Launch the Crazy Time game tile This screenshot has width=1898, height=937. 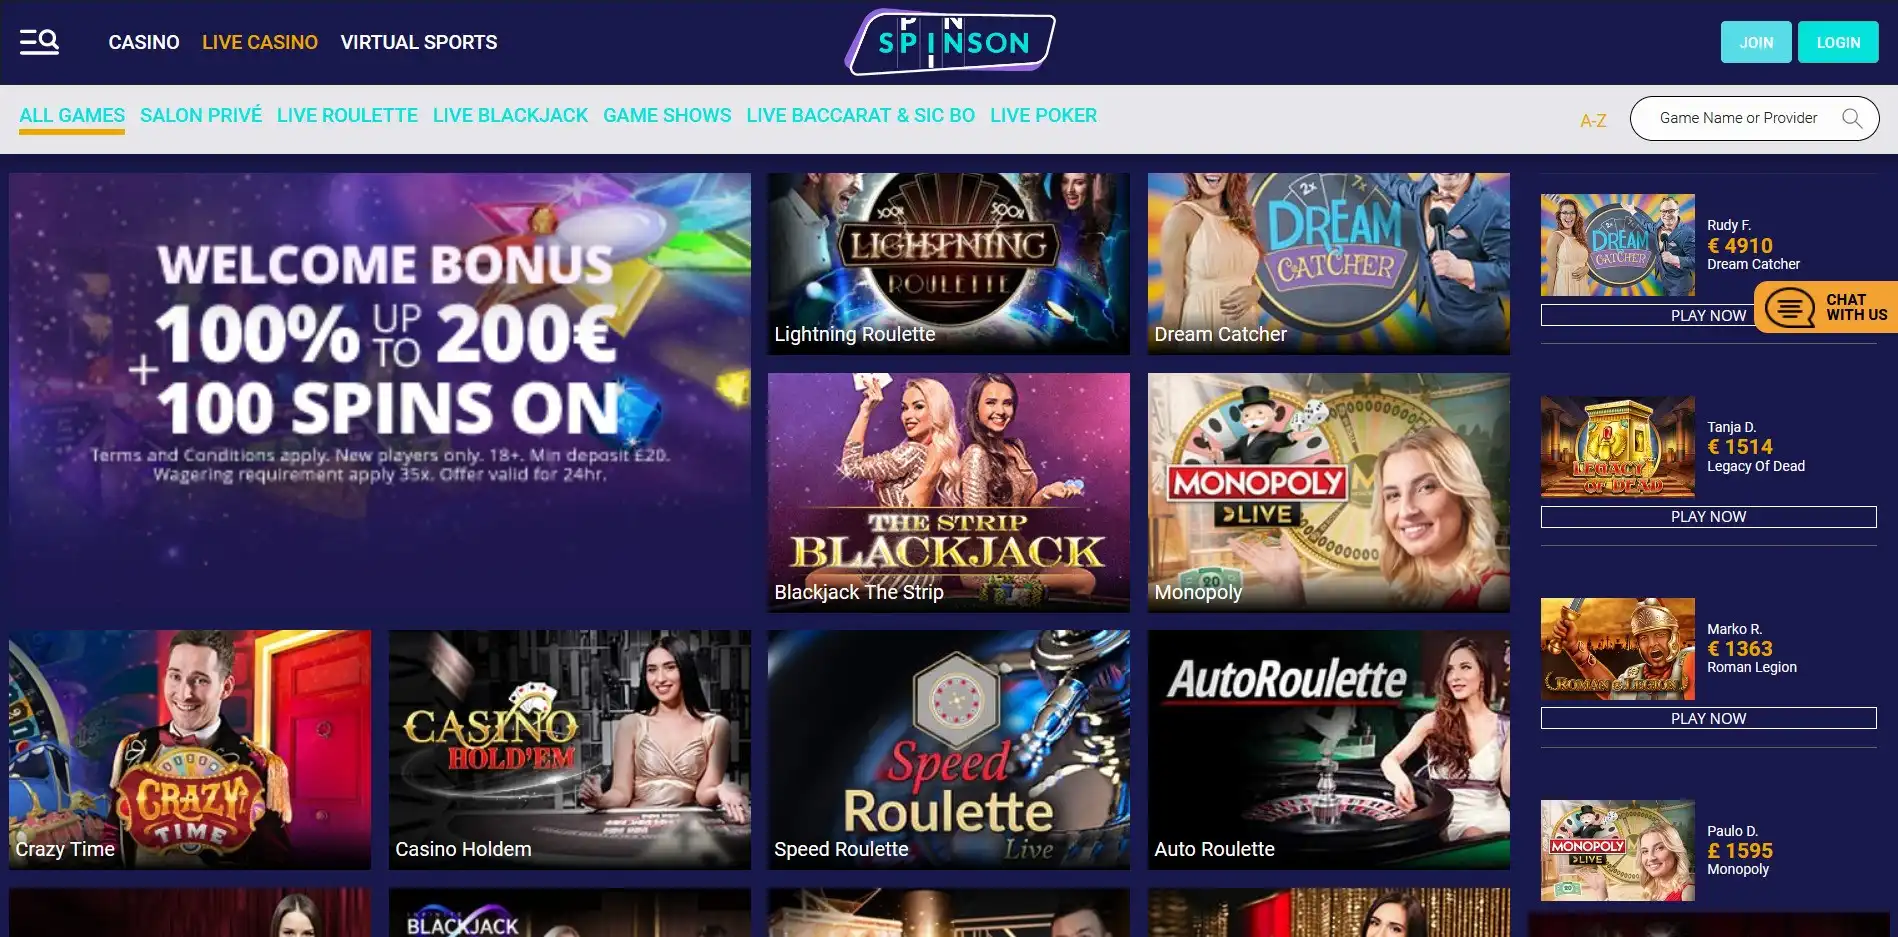tap(190, 749)
